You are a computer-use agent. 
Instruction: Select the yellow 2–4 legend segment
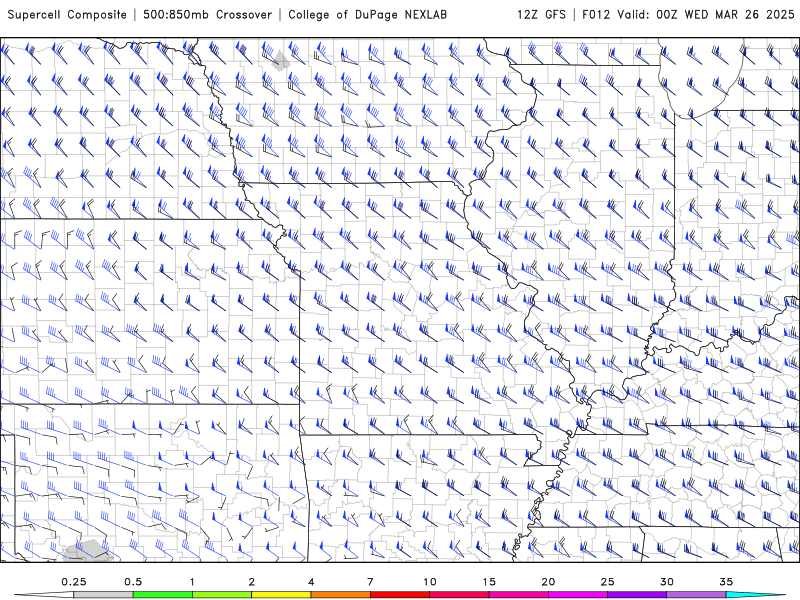[x=281, y=595]
